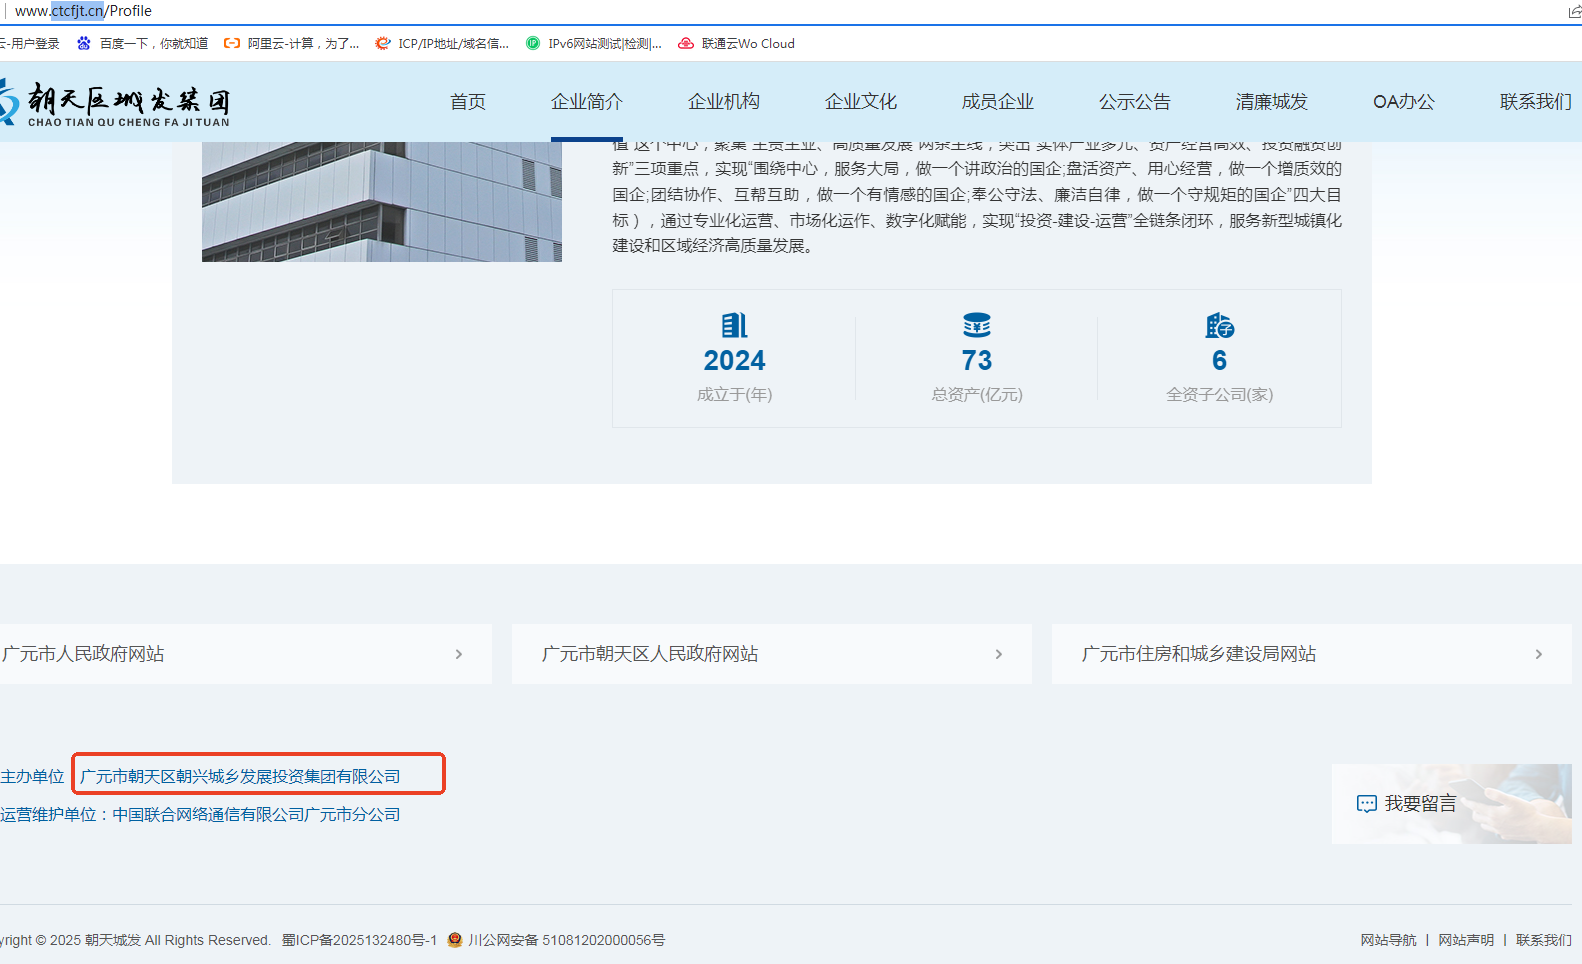
Task: Open 联系我们 in the top navigation
Action: click(1536, 102)
